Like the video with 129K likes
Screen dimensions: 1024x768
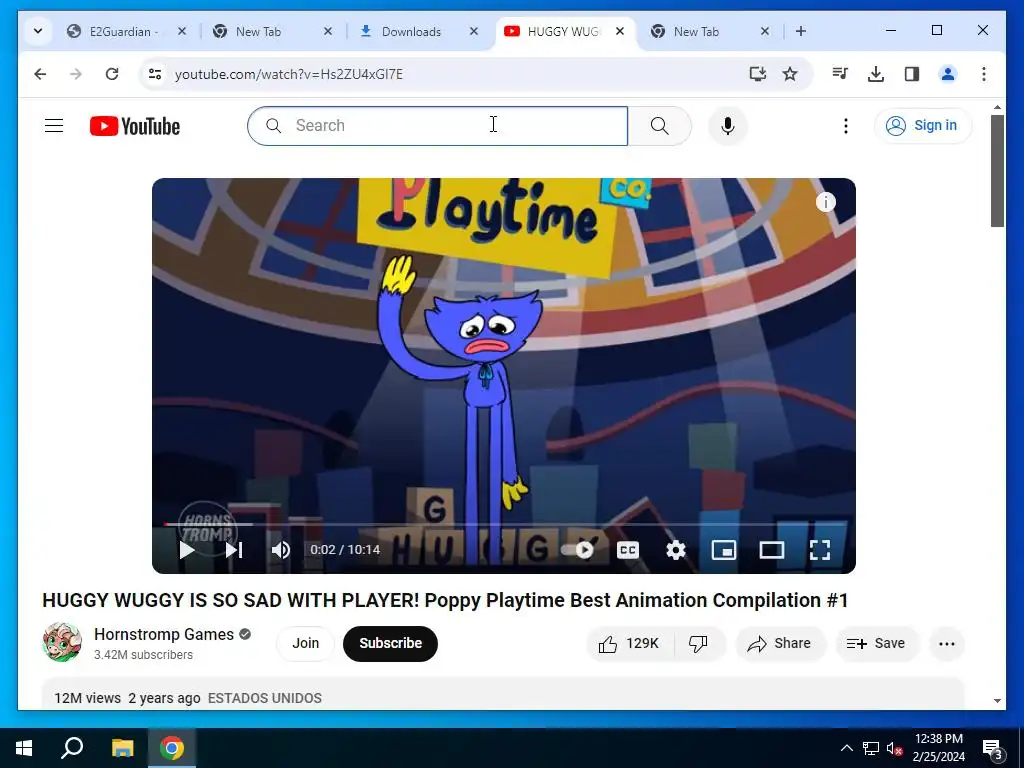630,644
